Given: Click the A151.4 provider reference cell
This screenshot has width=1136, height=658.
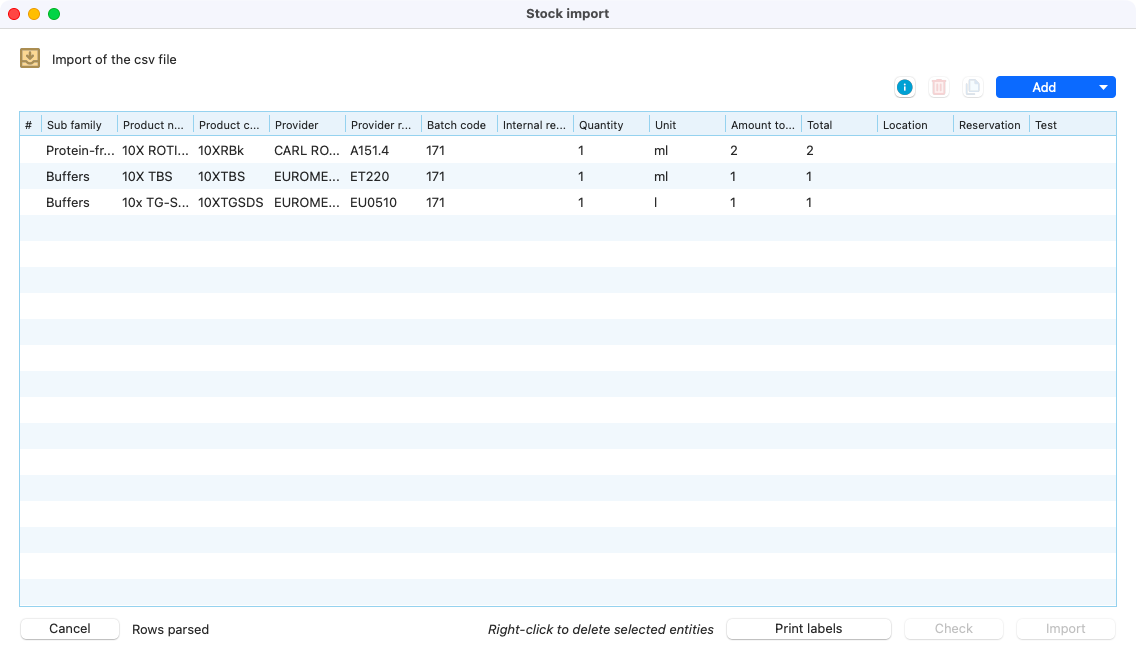Looking at the screenshot, I should pyautogui.click(x=383, y=151).
